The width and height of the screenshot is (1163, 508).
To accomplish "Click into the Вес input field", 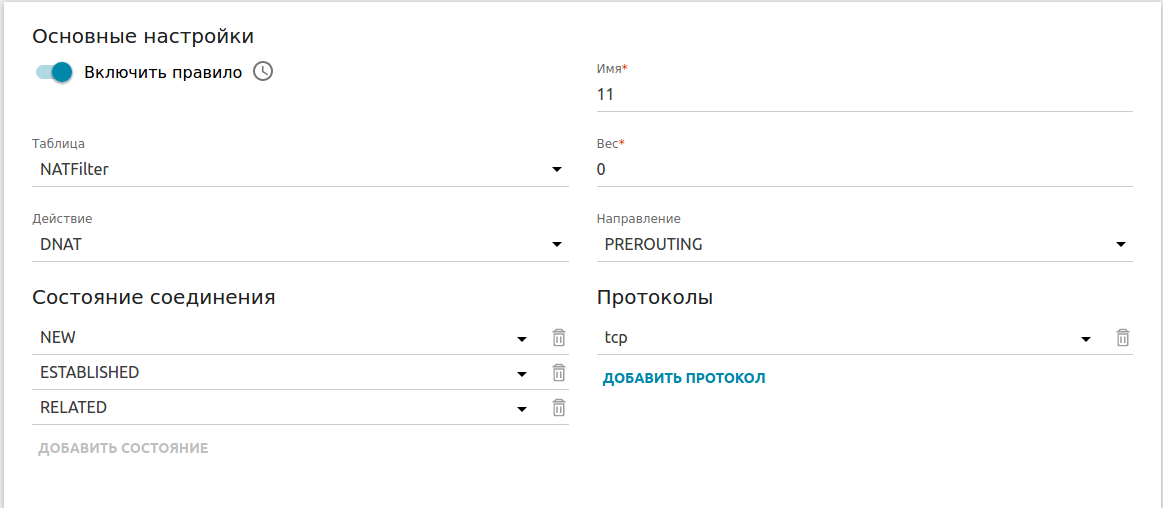I will pyautogui.click(x=864, y=170).
